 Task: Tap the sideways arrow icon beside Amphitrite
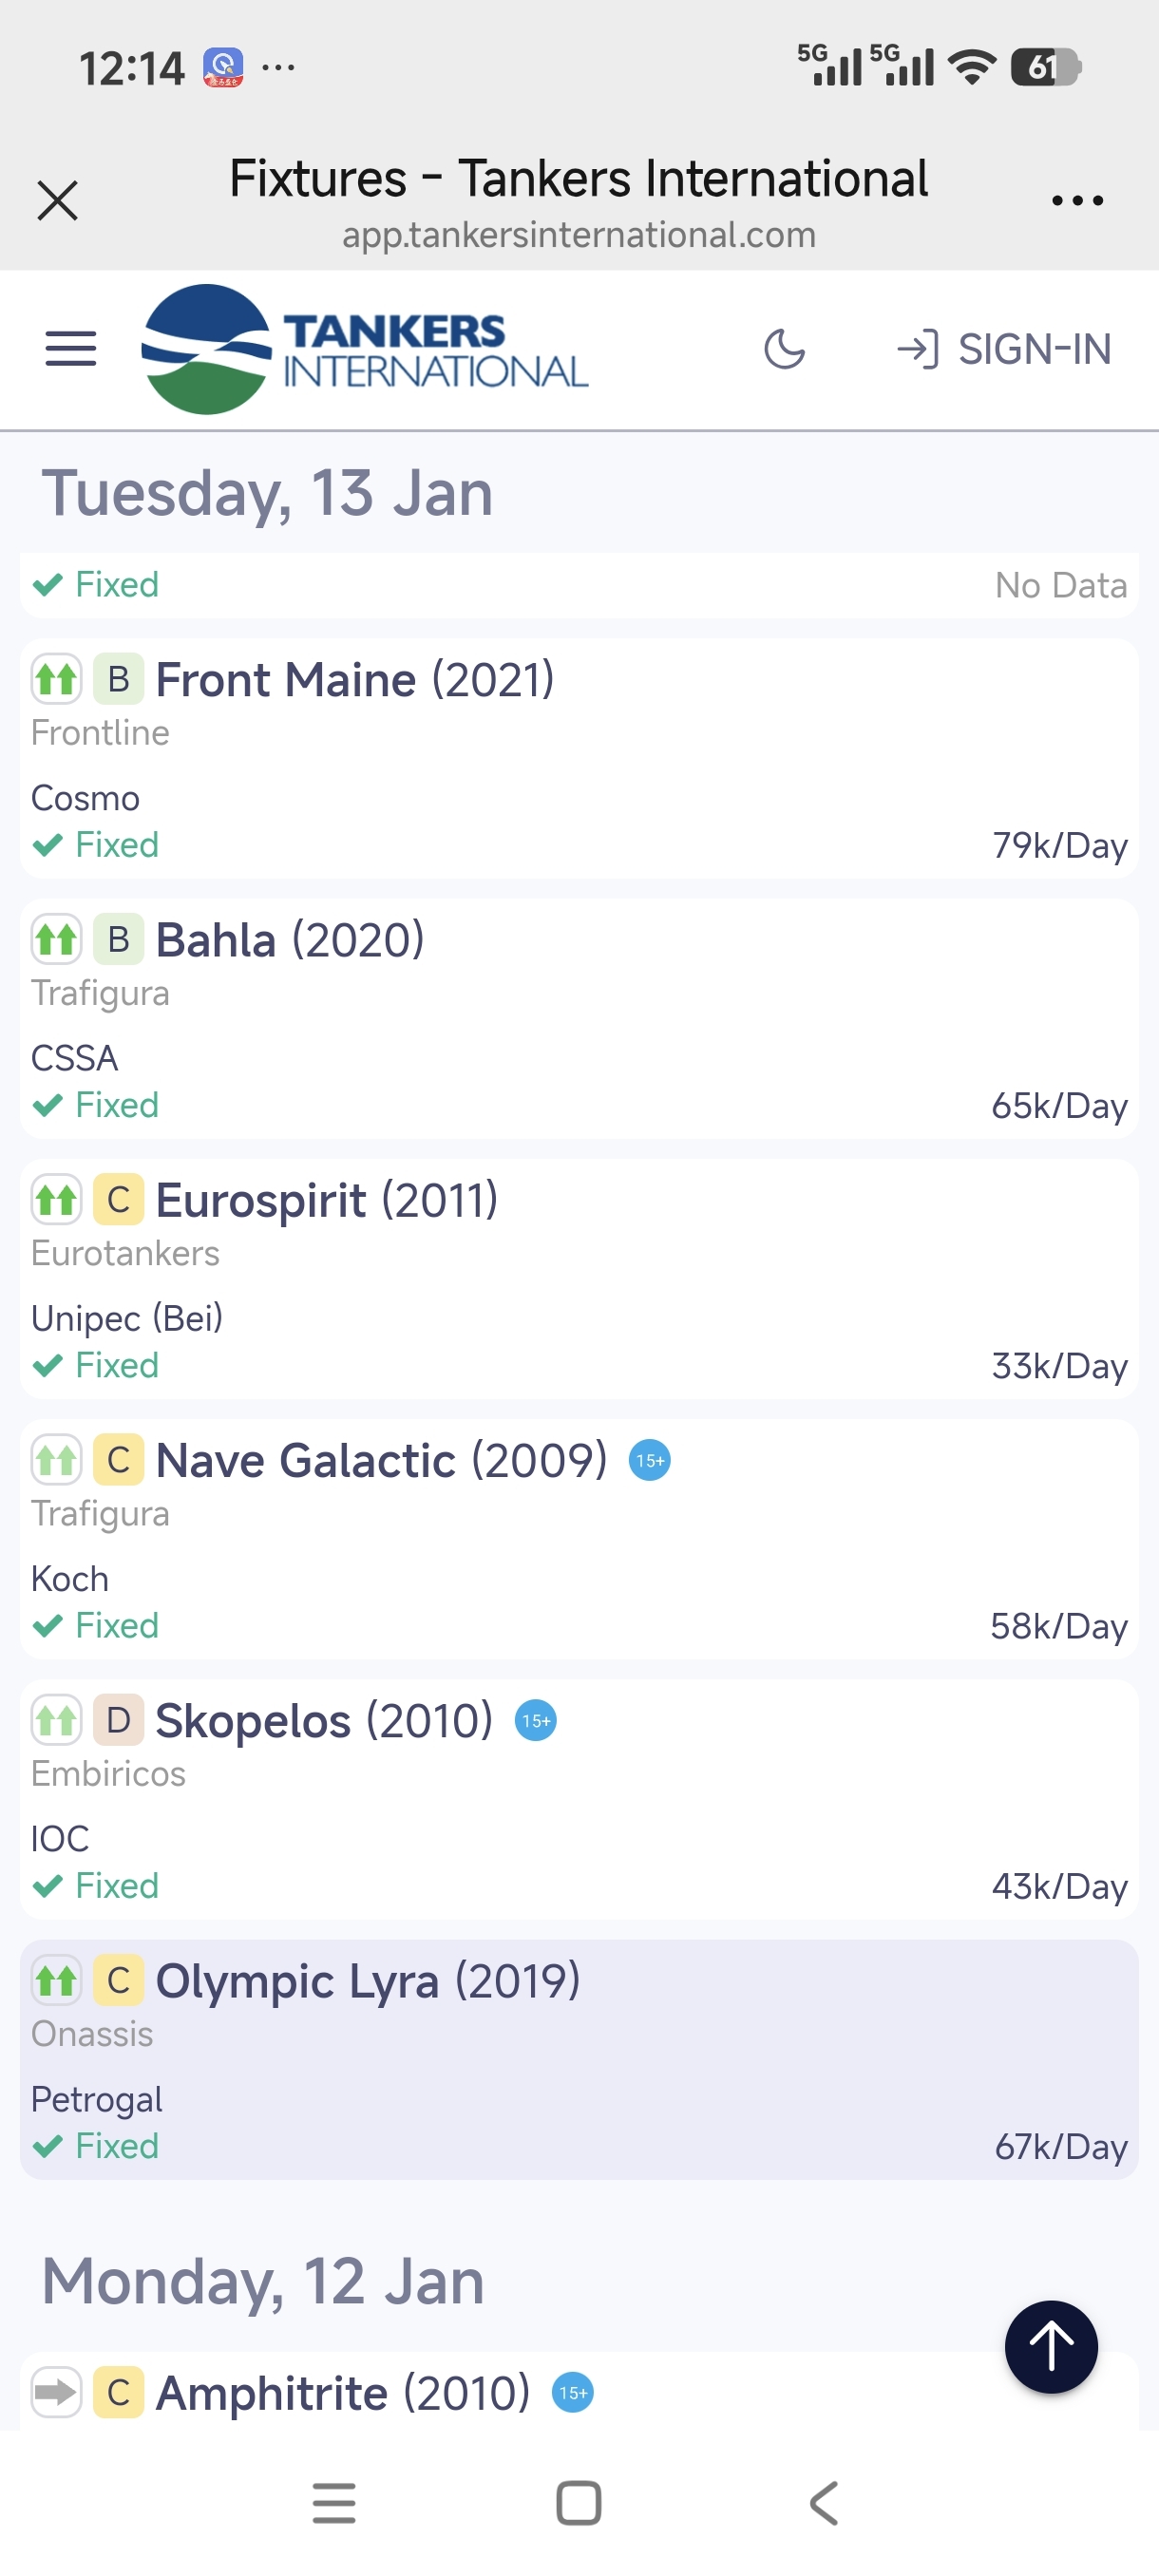(56, 2393)
